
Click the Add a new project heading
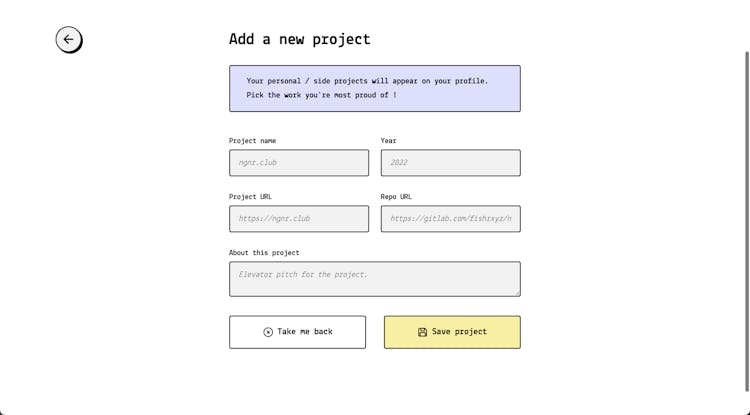[299, 40]
